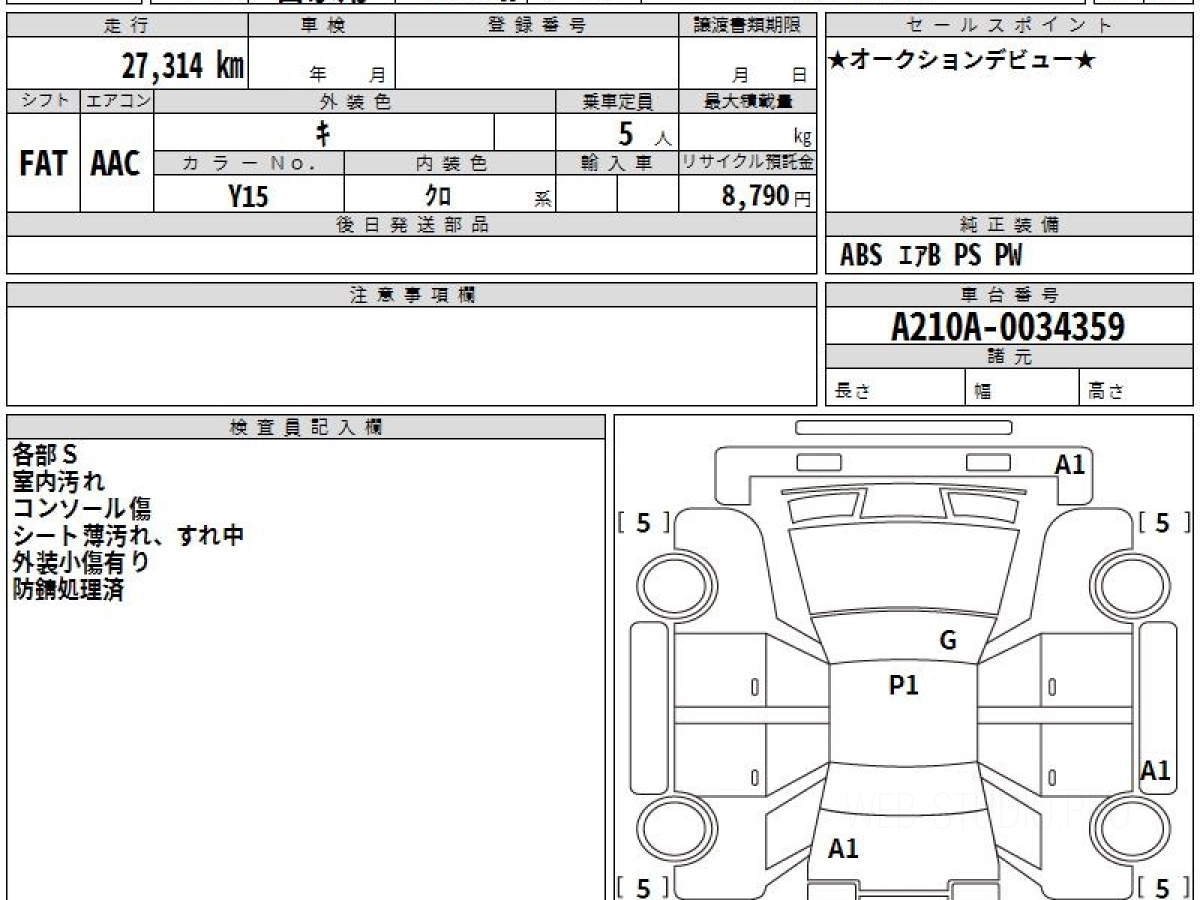Click the 車検 header cell
The width and height of the screenshot is (1200, 900).
[322, 26]
